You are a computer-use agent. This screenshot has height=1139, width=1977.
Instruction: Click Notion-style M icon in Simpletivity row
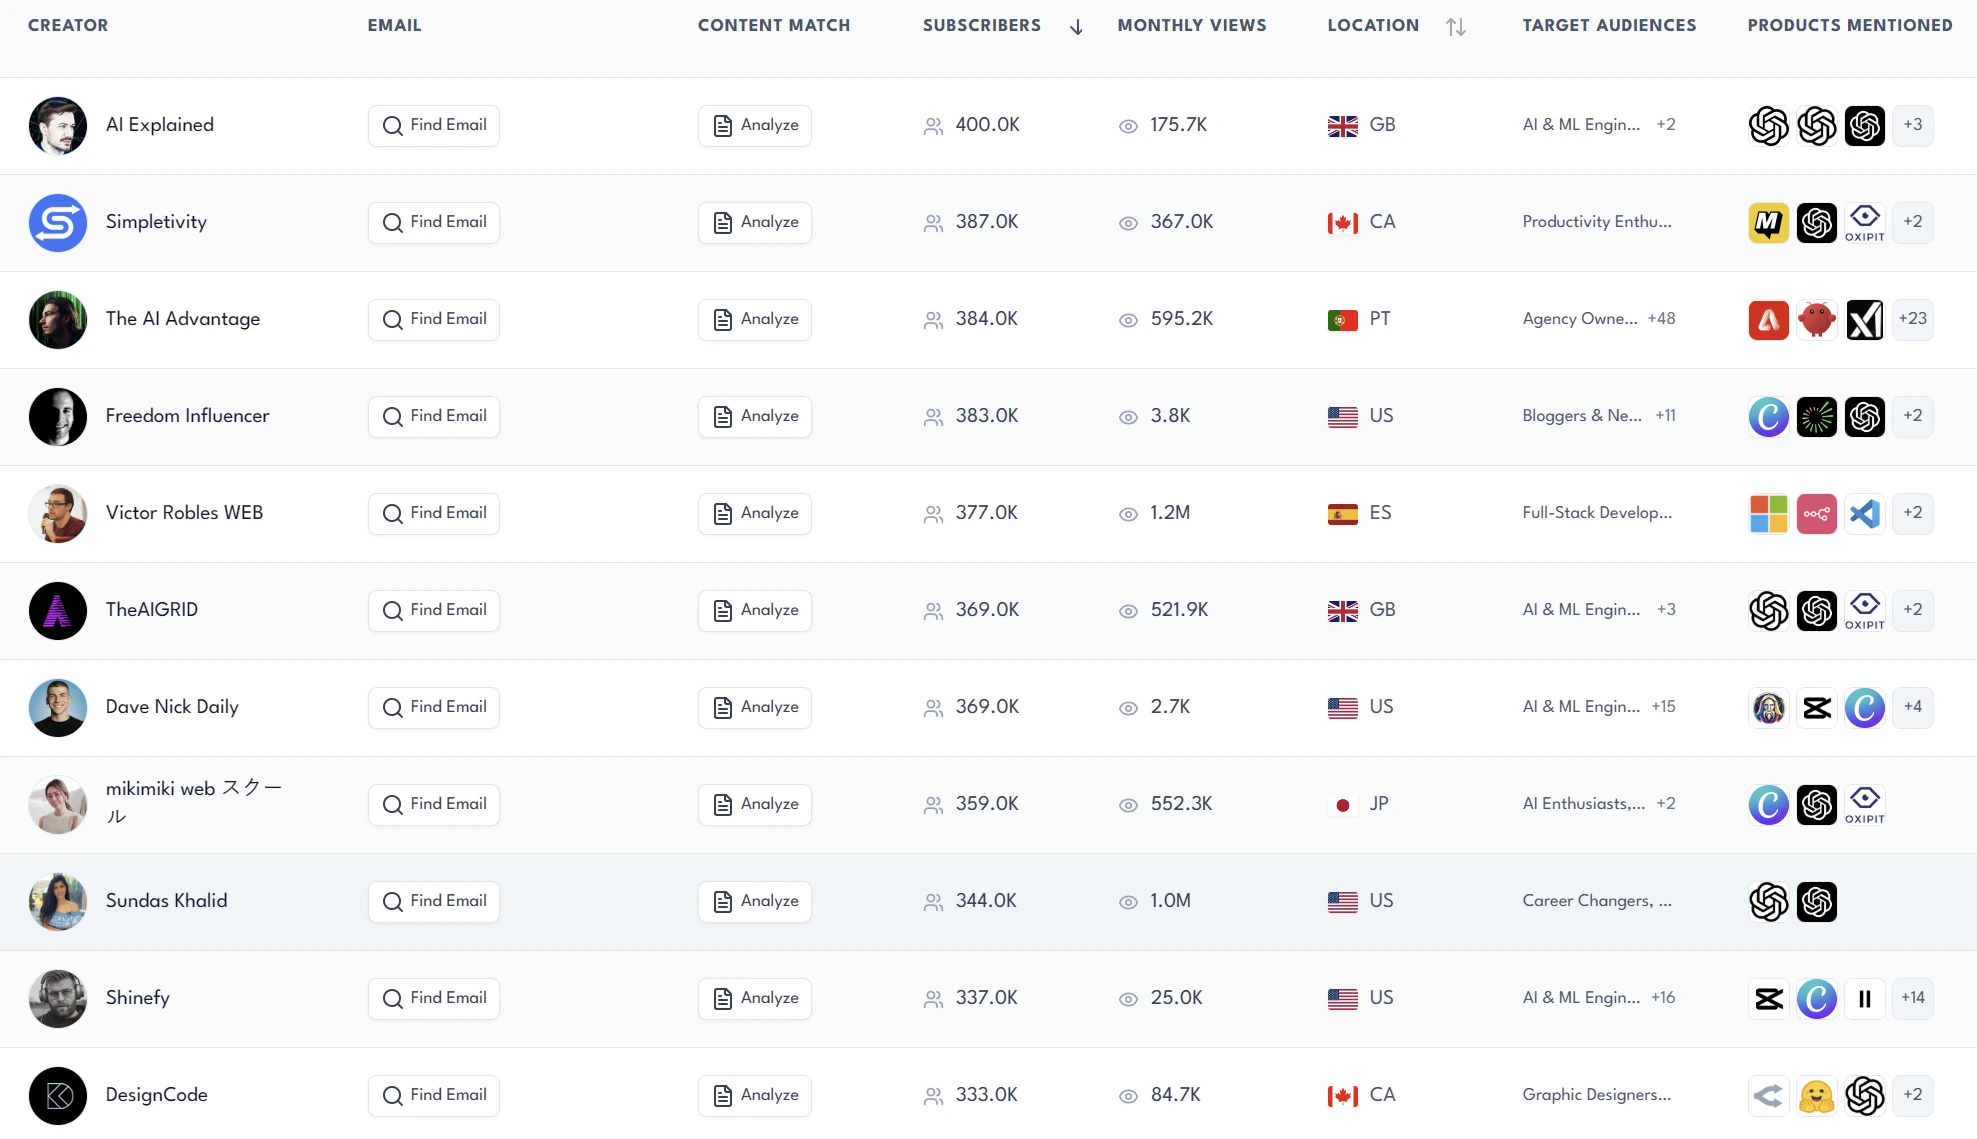pyautogui.click(x=1768, y=223)
